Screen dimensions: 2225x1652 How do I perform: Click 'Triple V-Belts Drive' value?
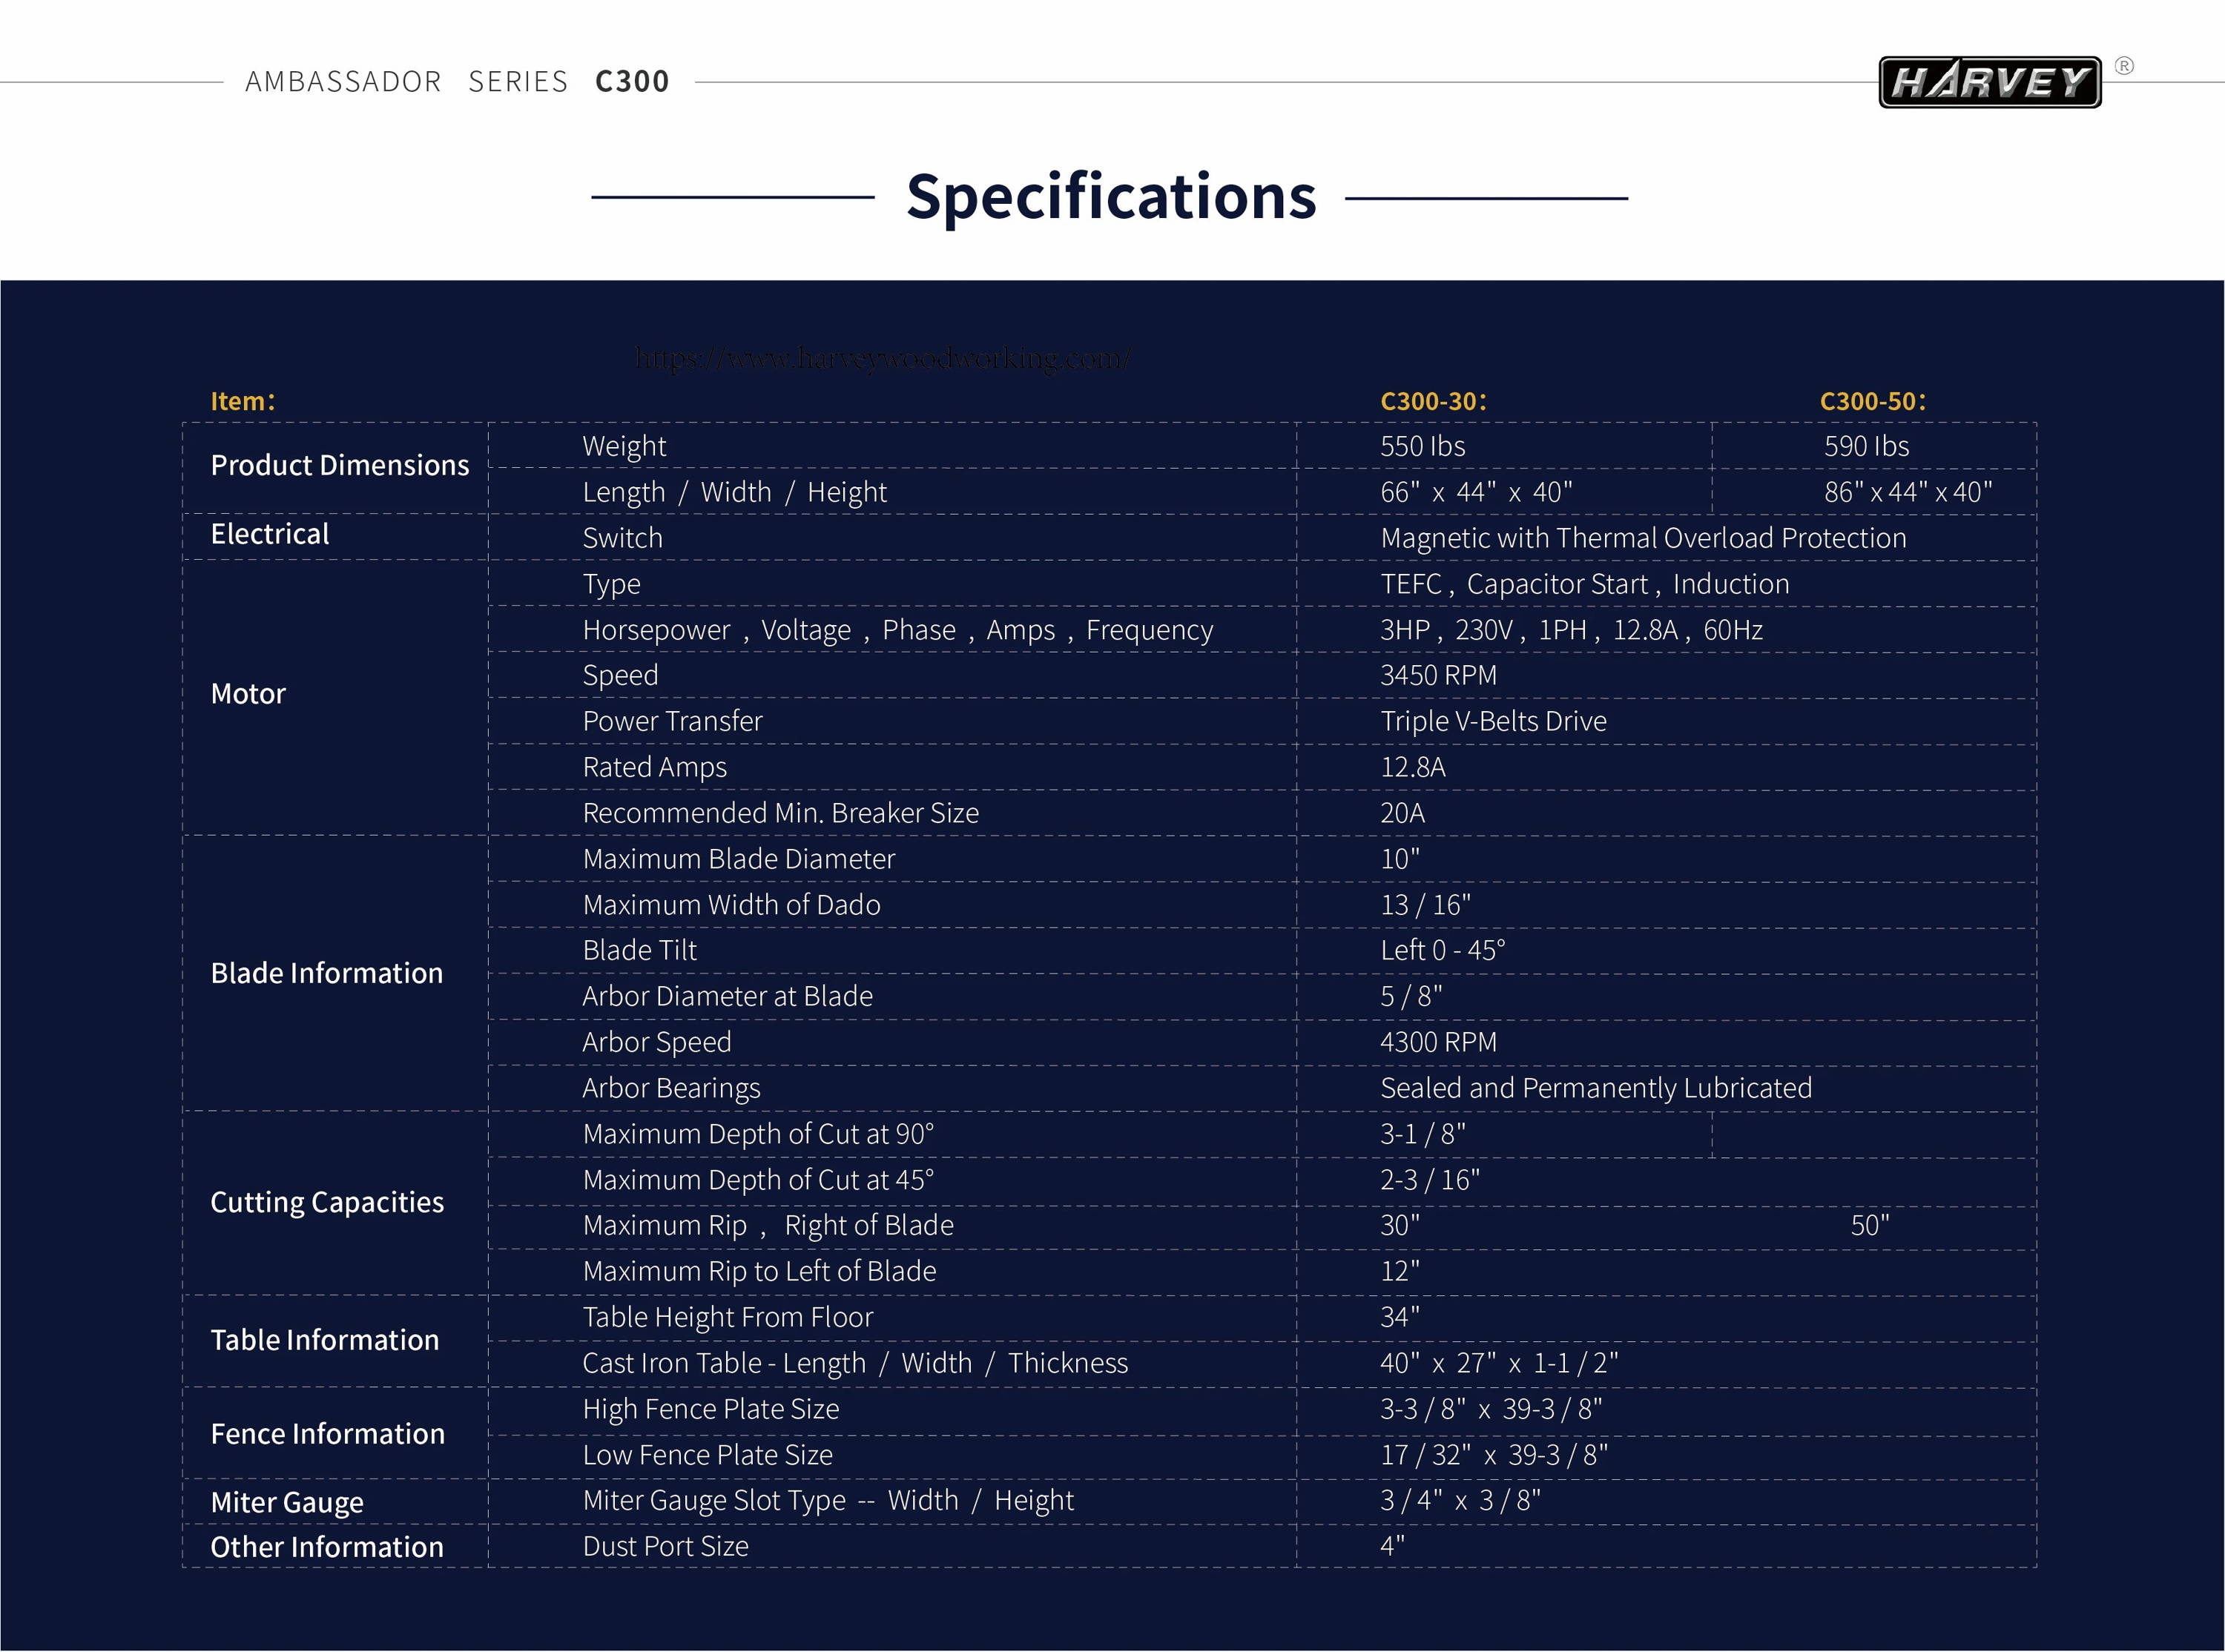(1493, 721)
